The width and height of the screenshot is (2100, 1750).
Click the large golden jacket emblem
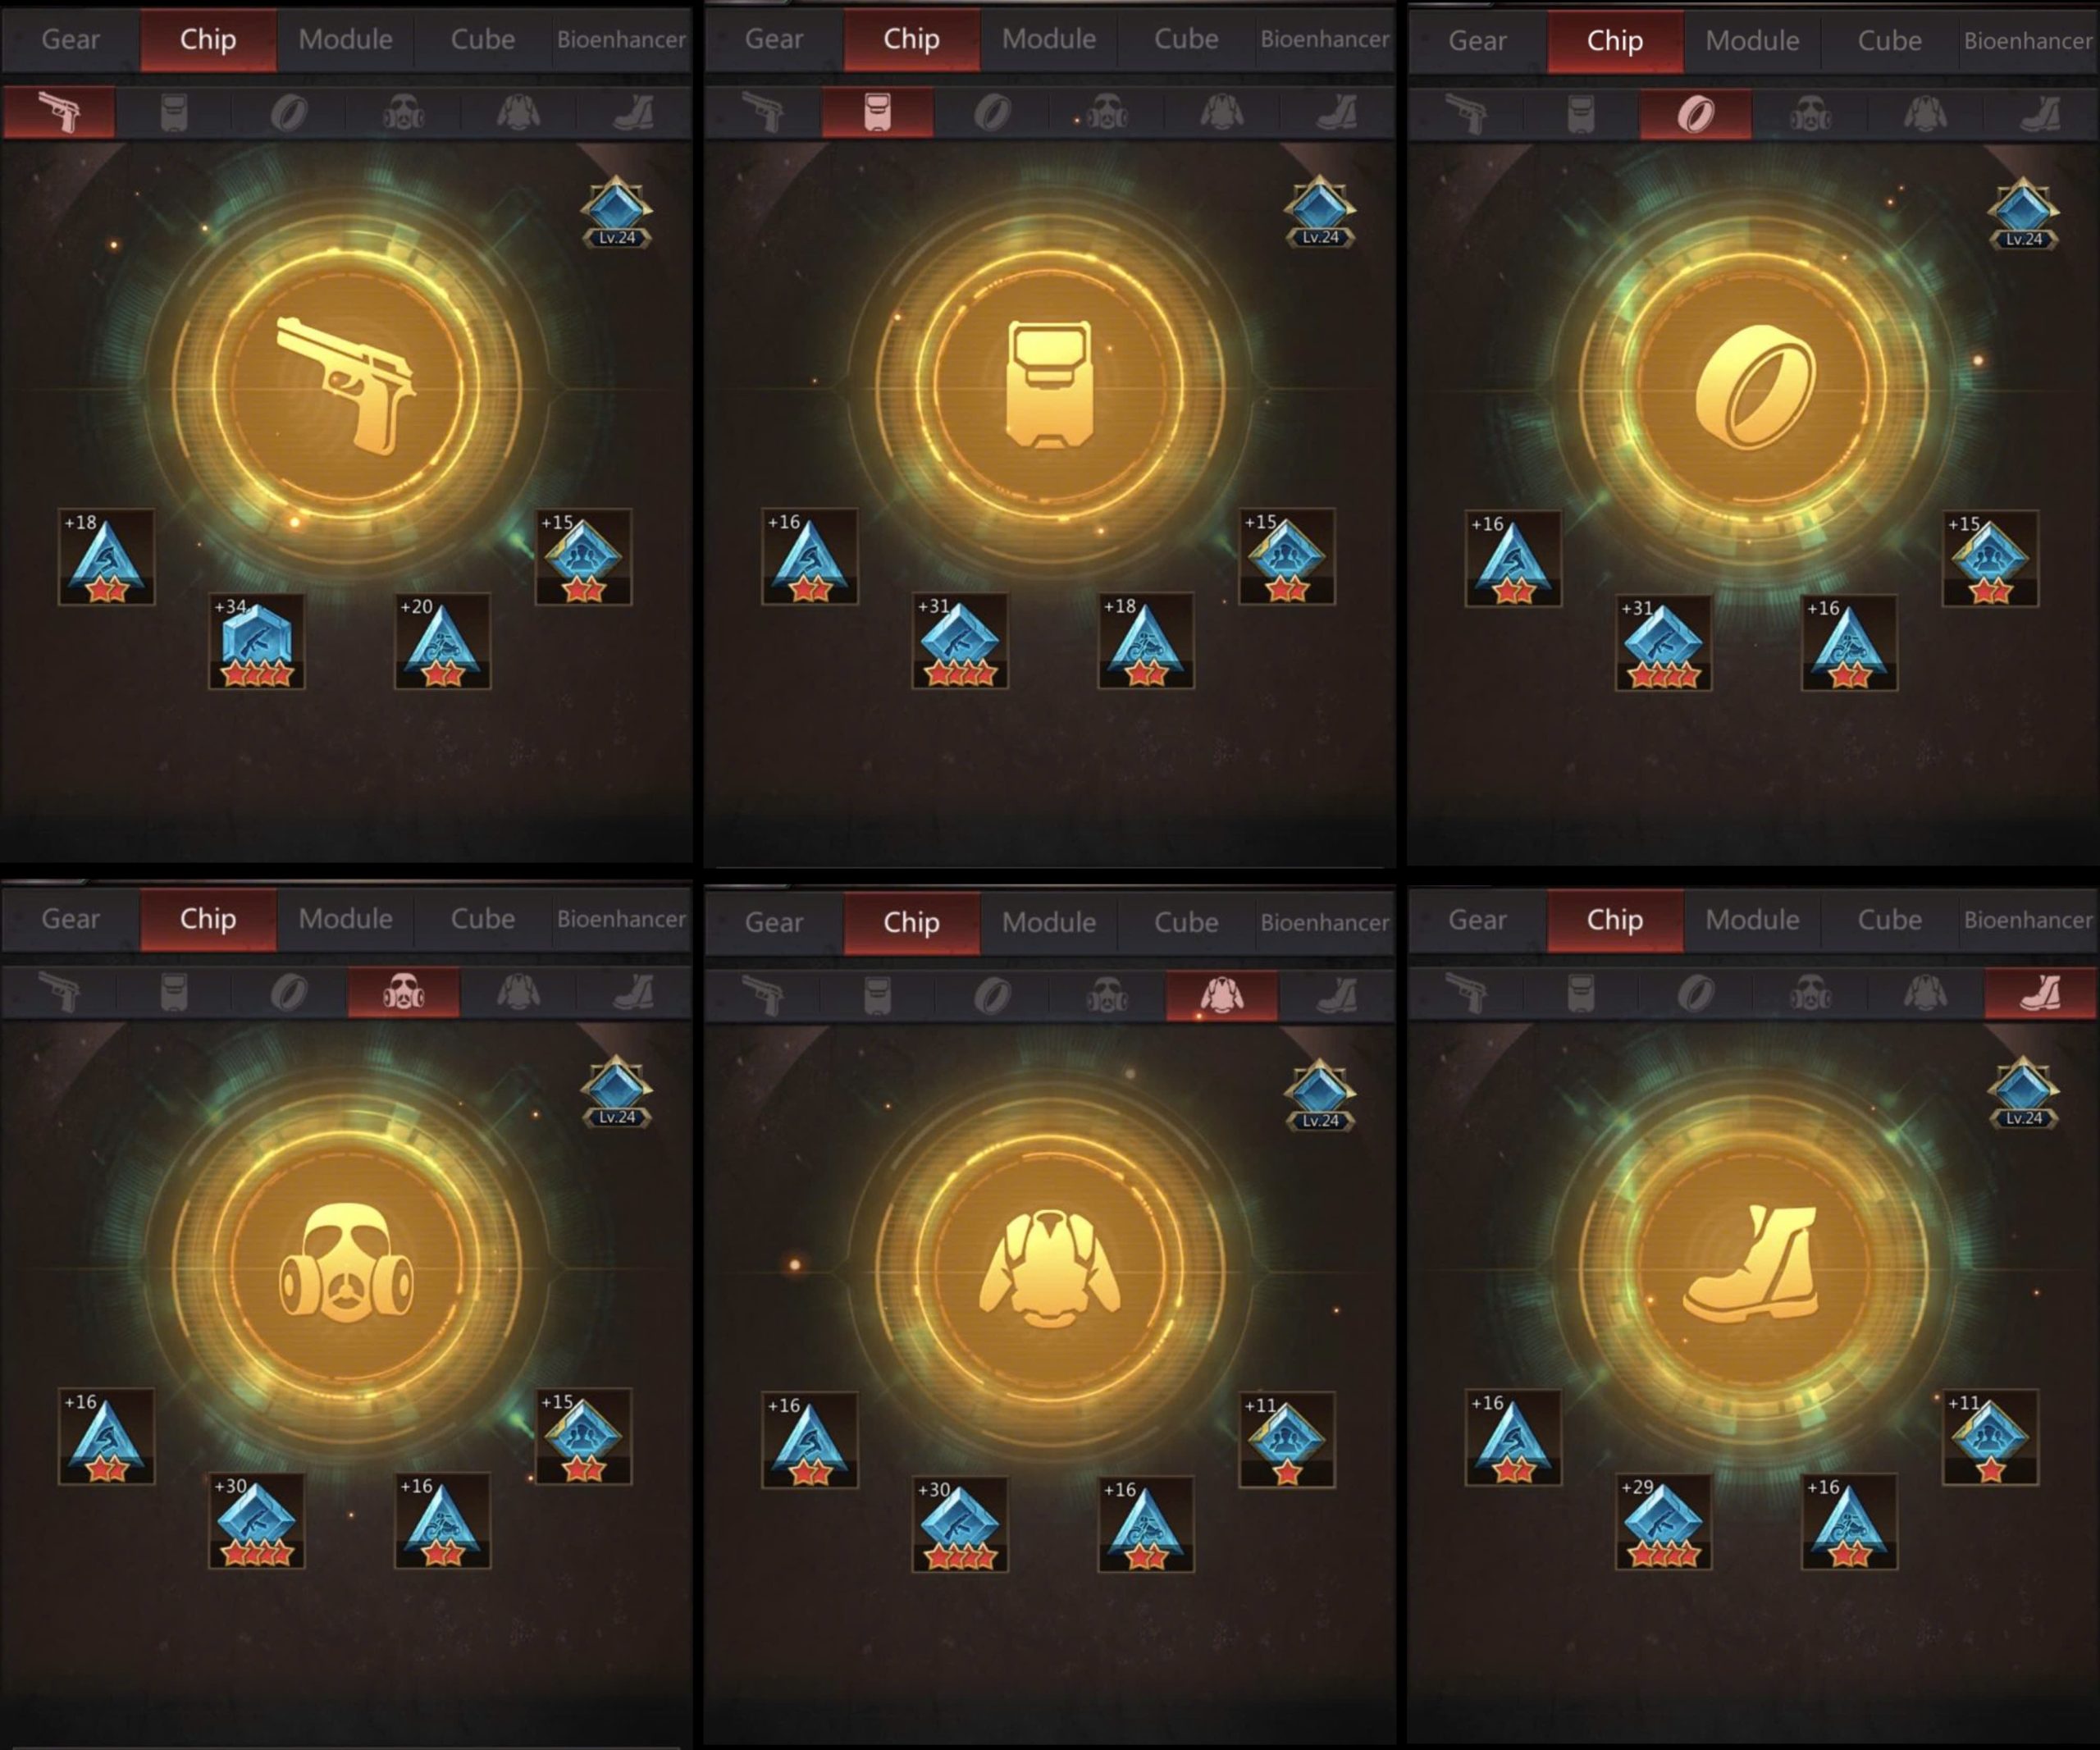tap(1049, 1269)
